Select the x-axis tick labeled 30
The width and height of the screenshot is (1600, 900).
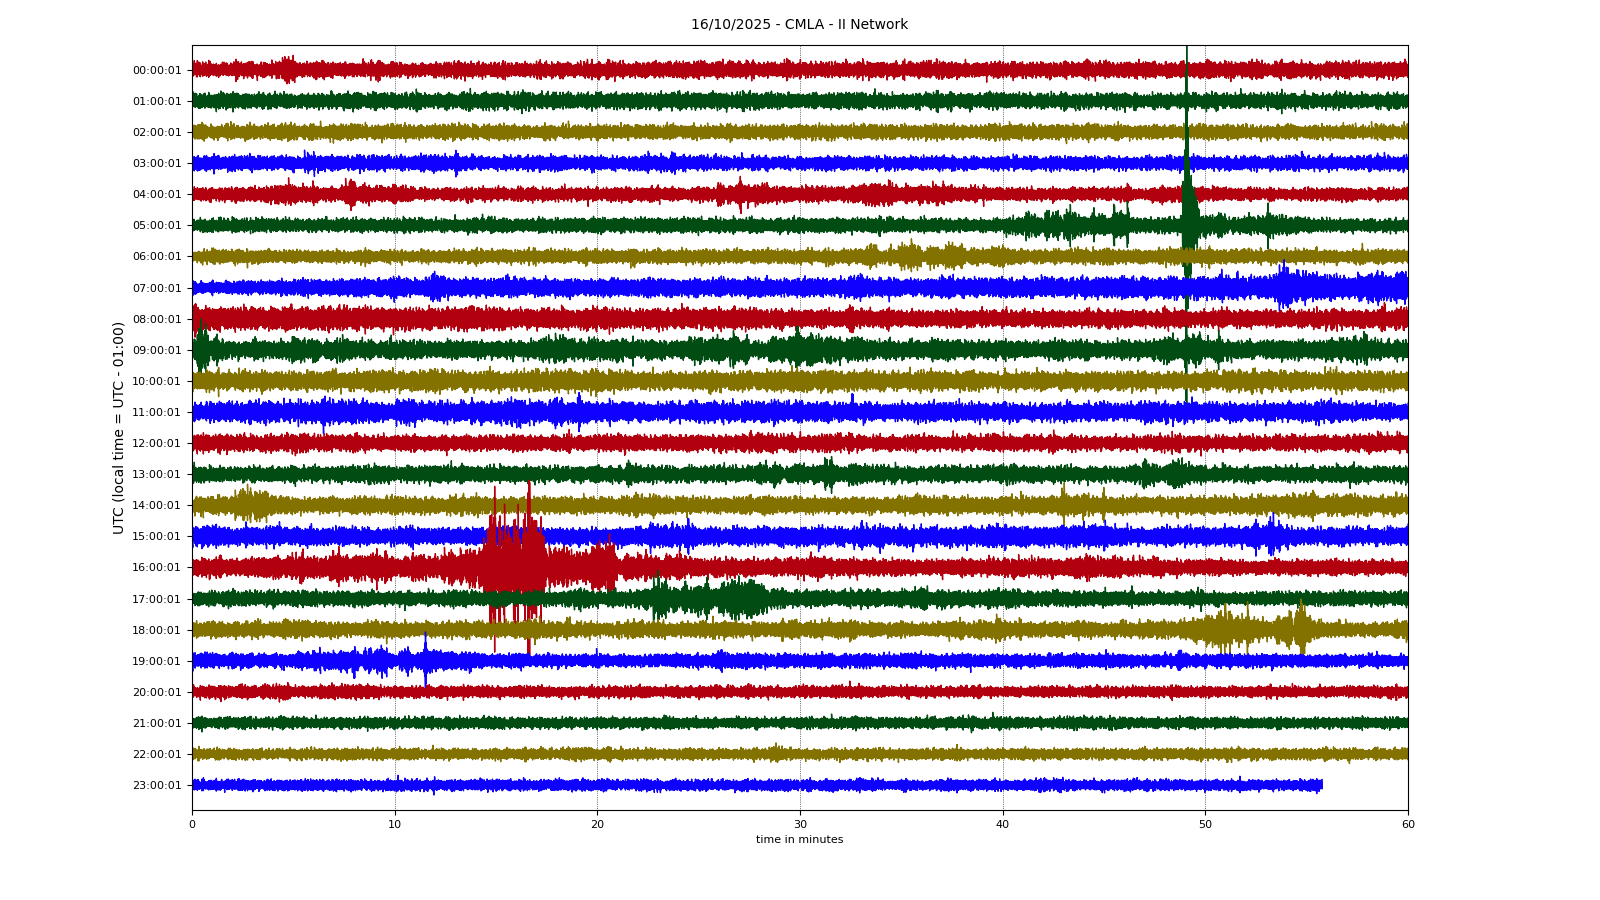(x=800, y=825)
